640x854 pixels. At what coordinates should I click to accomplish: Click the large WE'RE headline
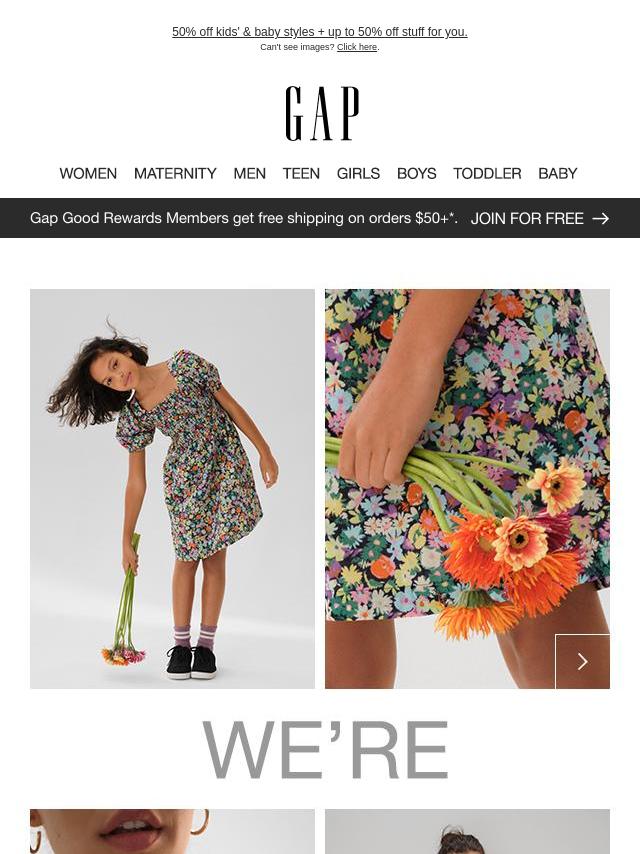pos(325,750)
